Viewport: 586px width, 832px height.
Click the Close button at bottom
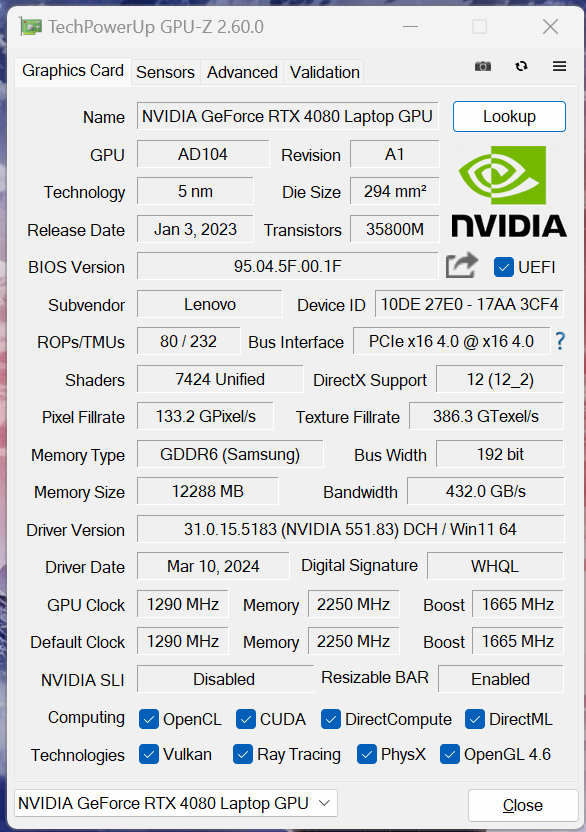point(523,805)
